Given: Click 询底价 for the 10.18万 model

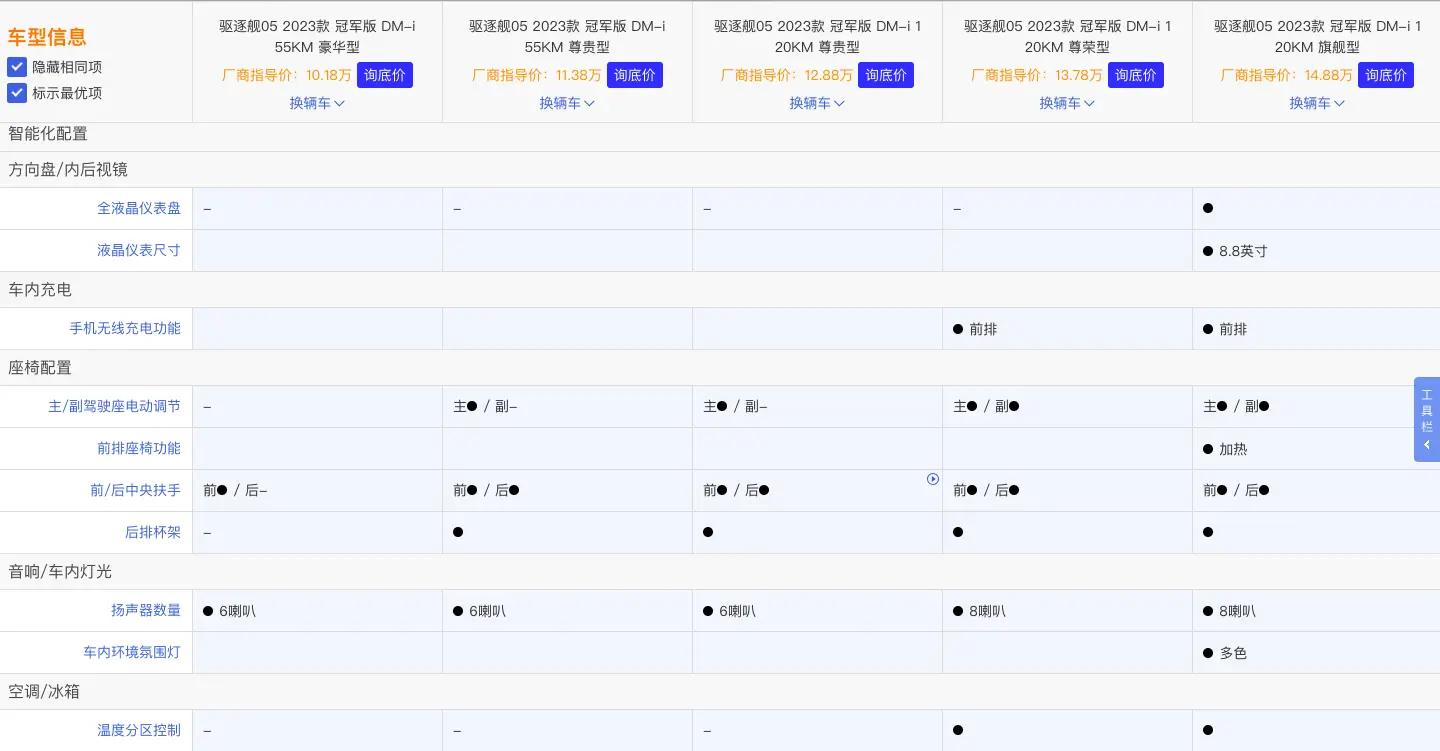Looking at the screenshot, I should click(x=384, y=75).
